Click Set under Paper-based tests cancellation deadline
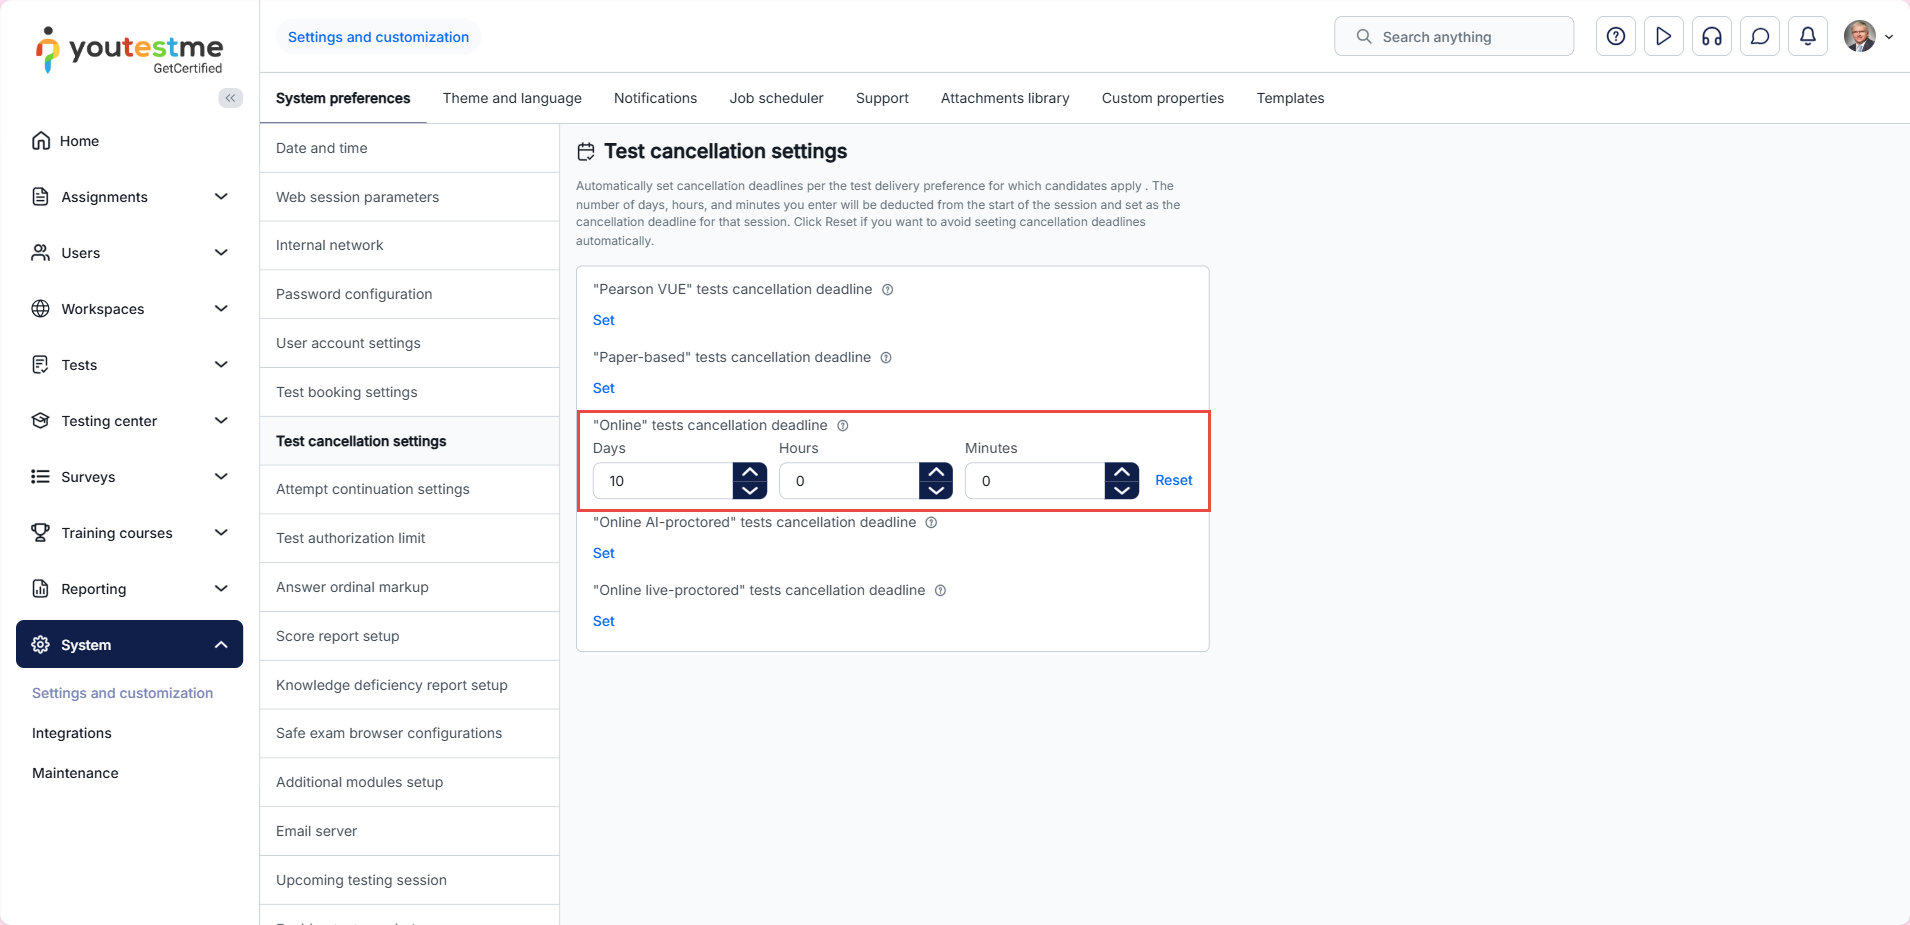The height and width of the screenshot is (925, 1910). 604,388
